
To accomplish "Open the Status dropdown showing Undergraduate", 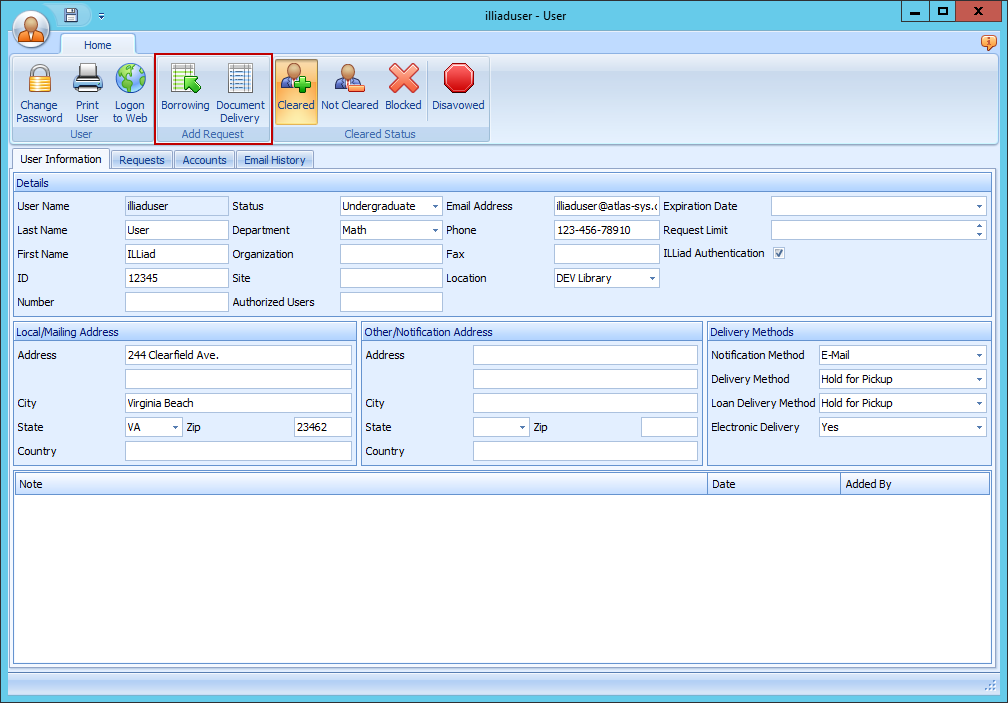I will (x=434, y=206).
